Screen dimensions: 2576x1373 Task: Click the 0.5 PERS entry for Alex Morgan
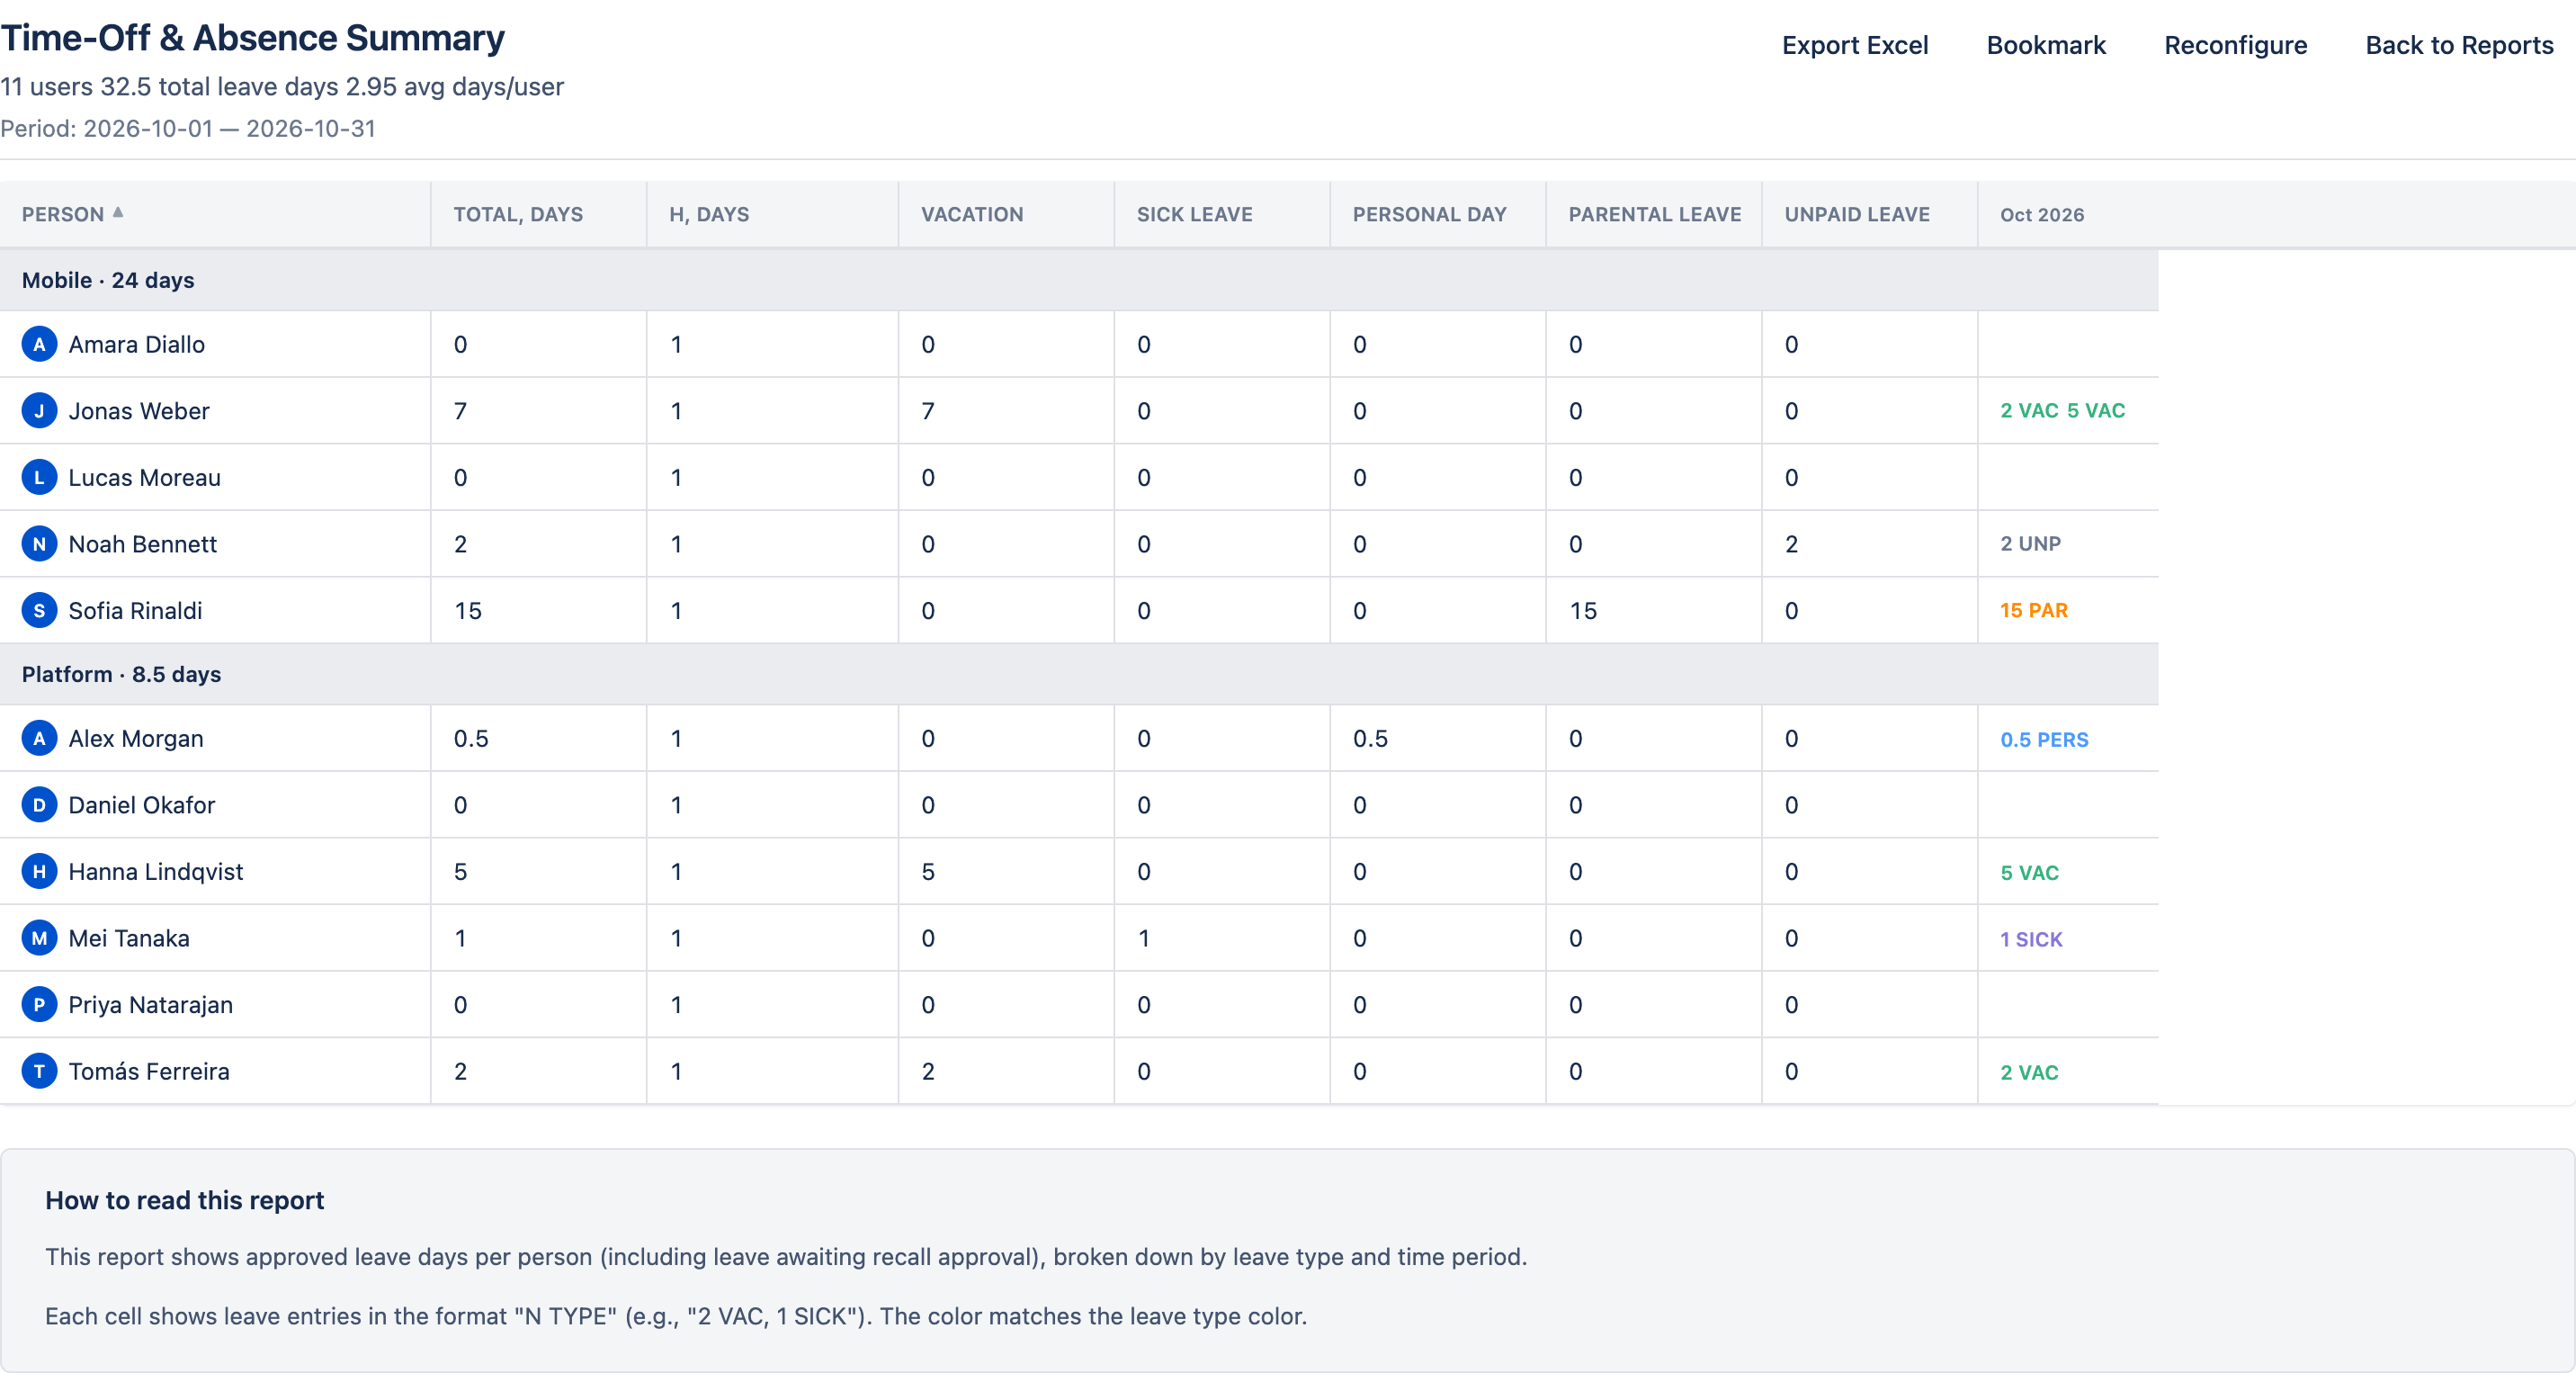click(2044, 739)
